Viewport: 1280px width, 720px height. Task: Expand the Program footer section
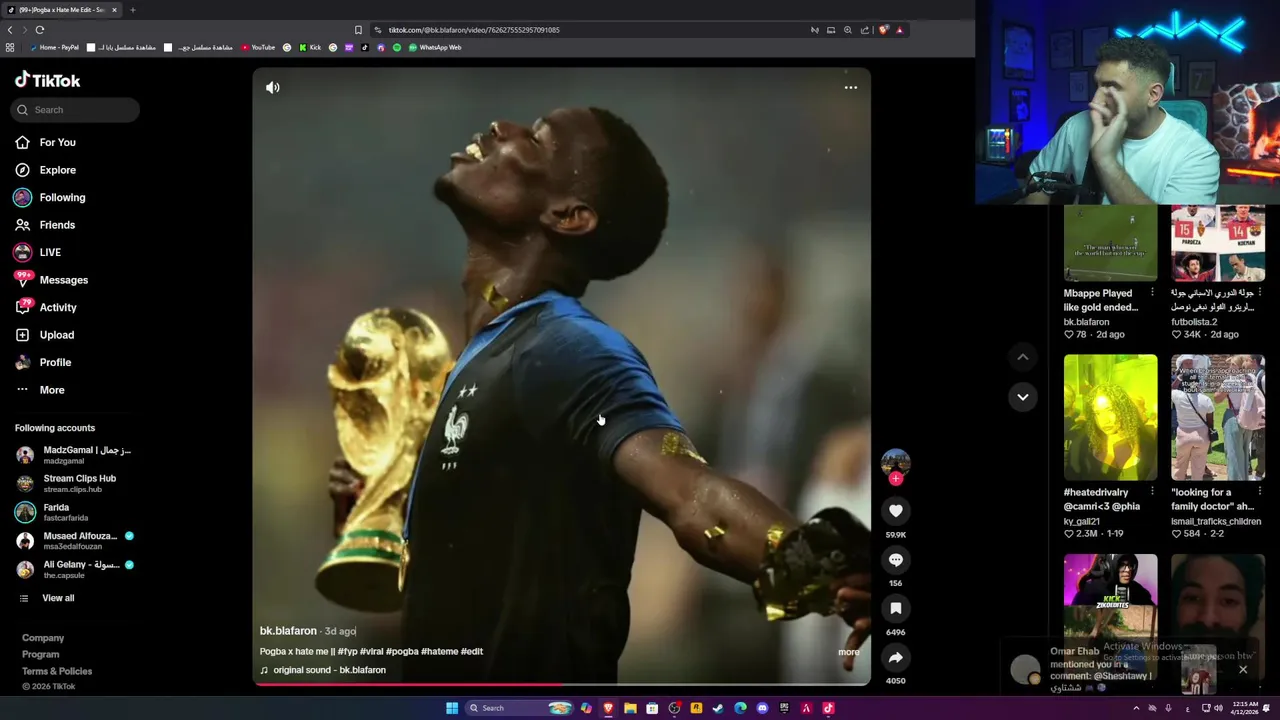pyautogui.click(x=41, y=655)
